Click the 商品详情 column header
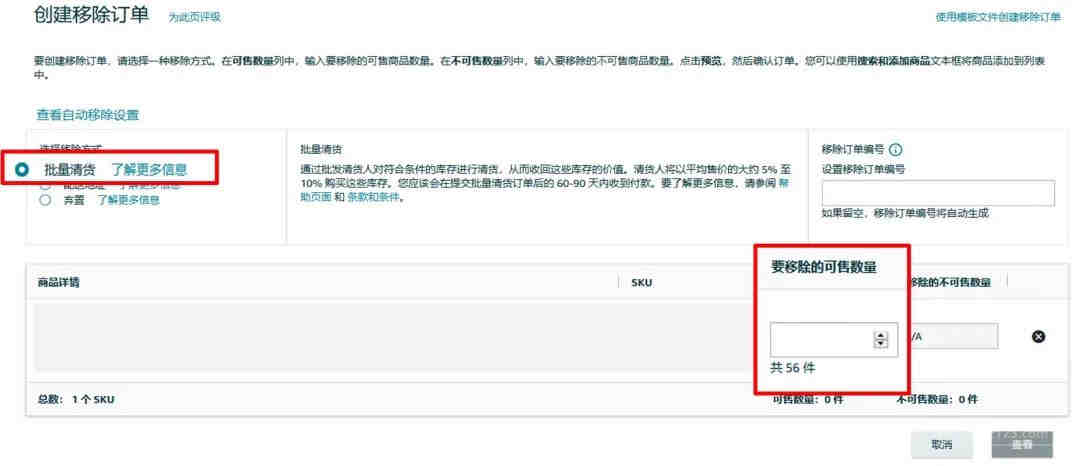Viewport: 1080px width, 466px height. pos(59,282)
